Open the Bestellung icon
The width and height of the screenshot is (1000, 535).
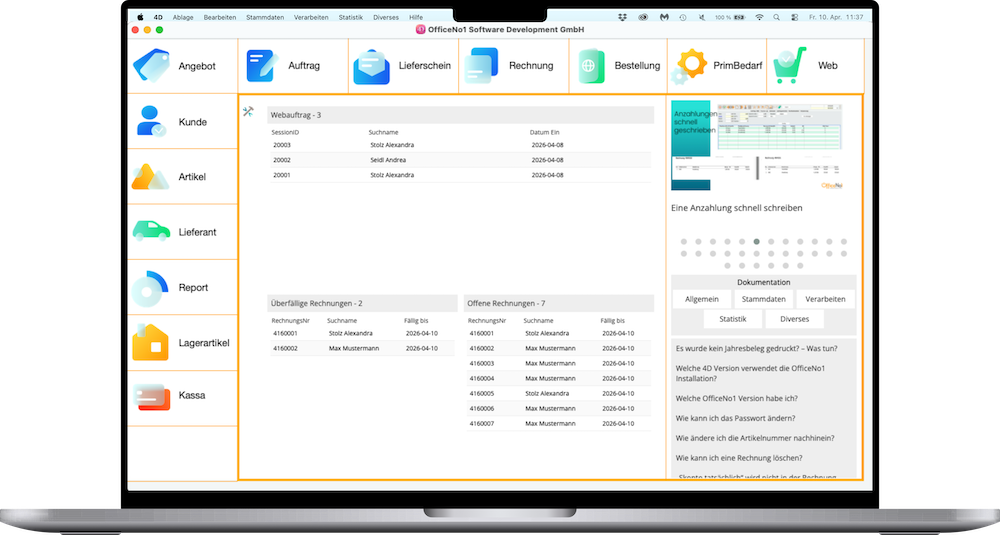(589, 66)
